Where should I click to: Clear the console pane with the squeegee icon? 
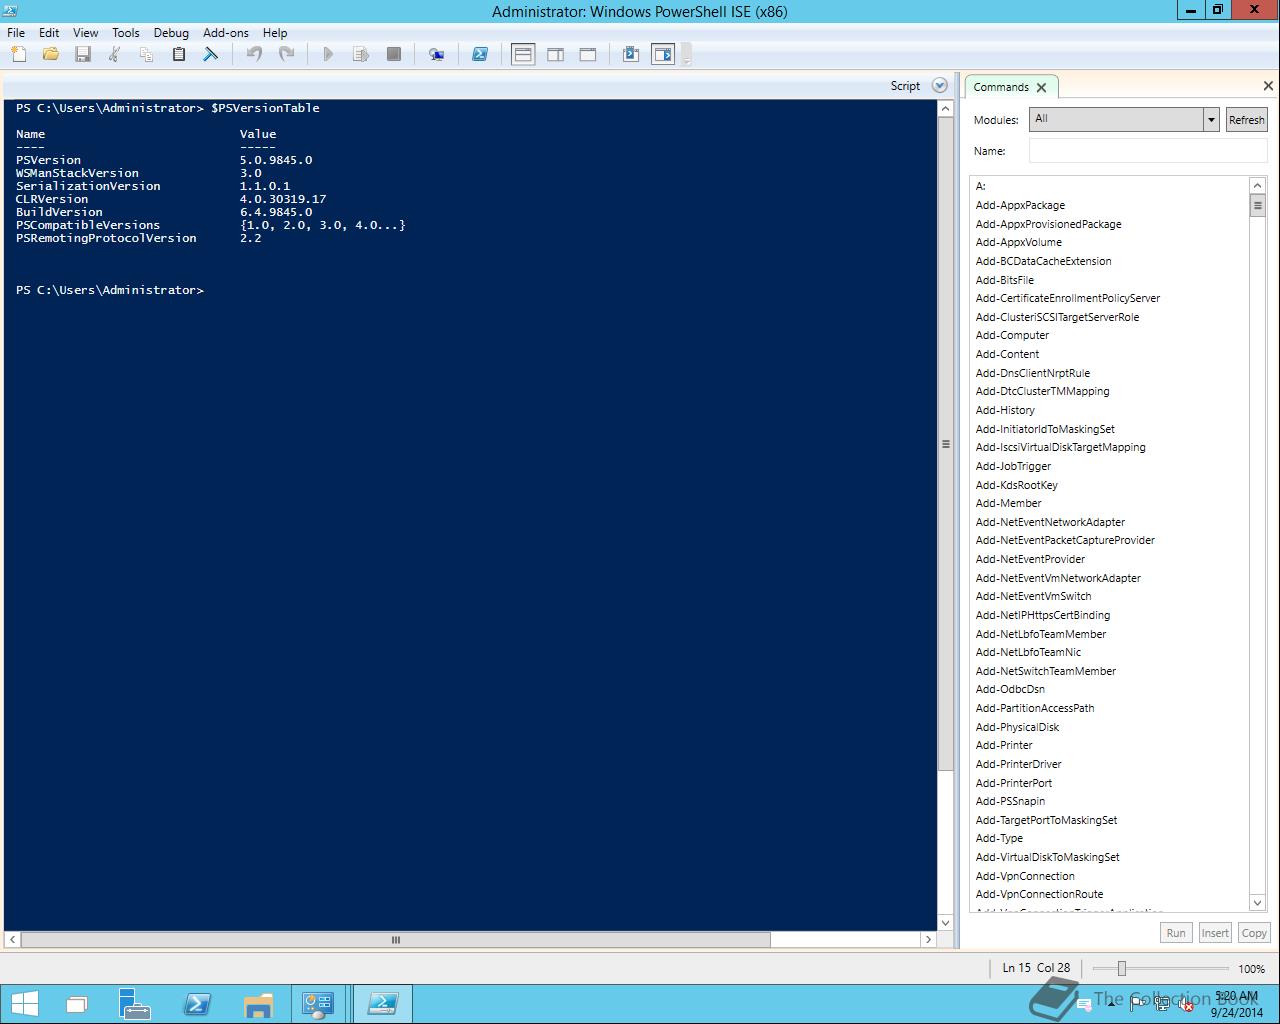coord(211,54)
